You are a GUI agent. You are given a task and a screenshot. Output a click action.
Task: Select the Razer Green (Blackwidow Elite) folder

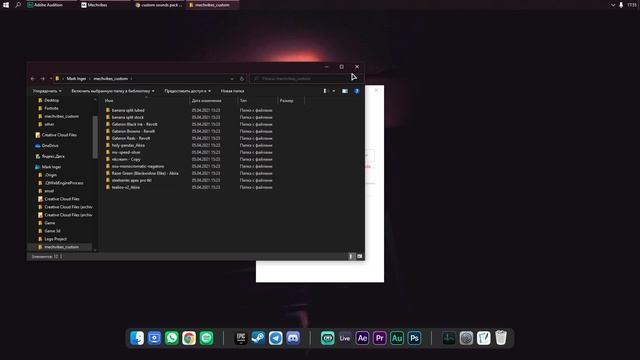click(145, 173)
